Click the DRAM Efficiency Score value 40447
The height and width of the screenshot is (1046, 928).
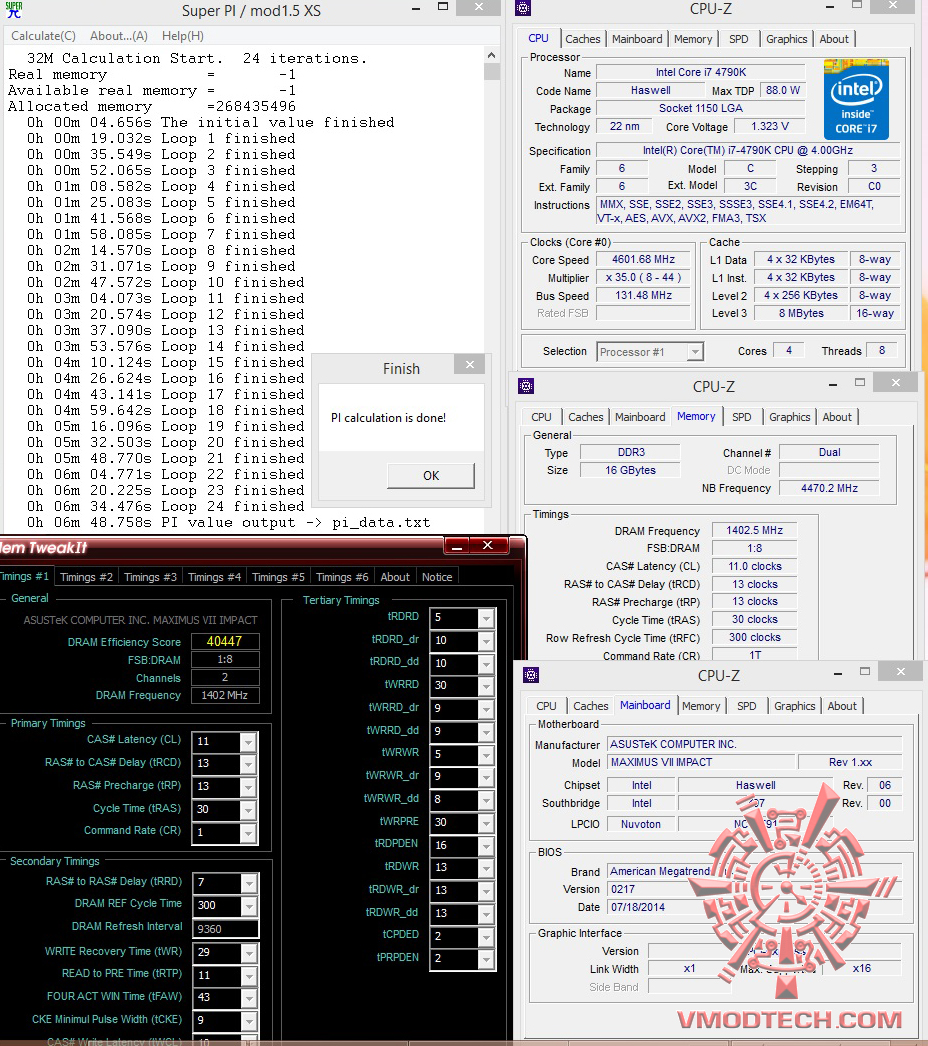pyautogui.click(x=225, y=641)
